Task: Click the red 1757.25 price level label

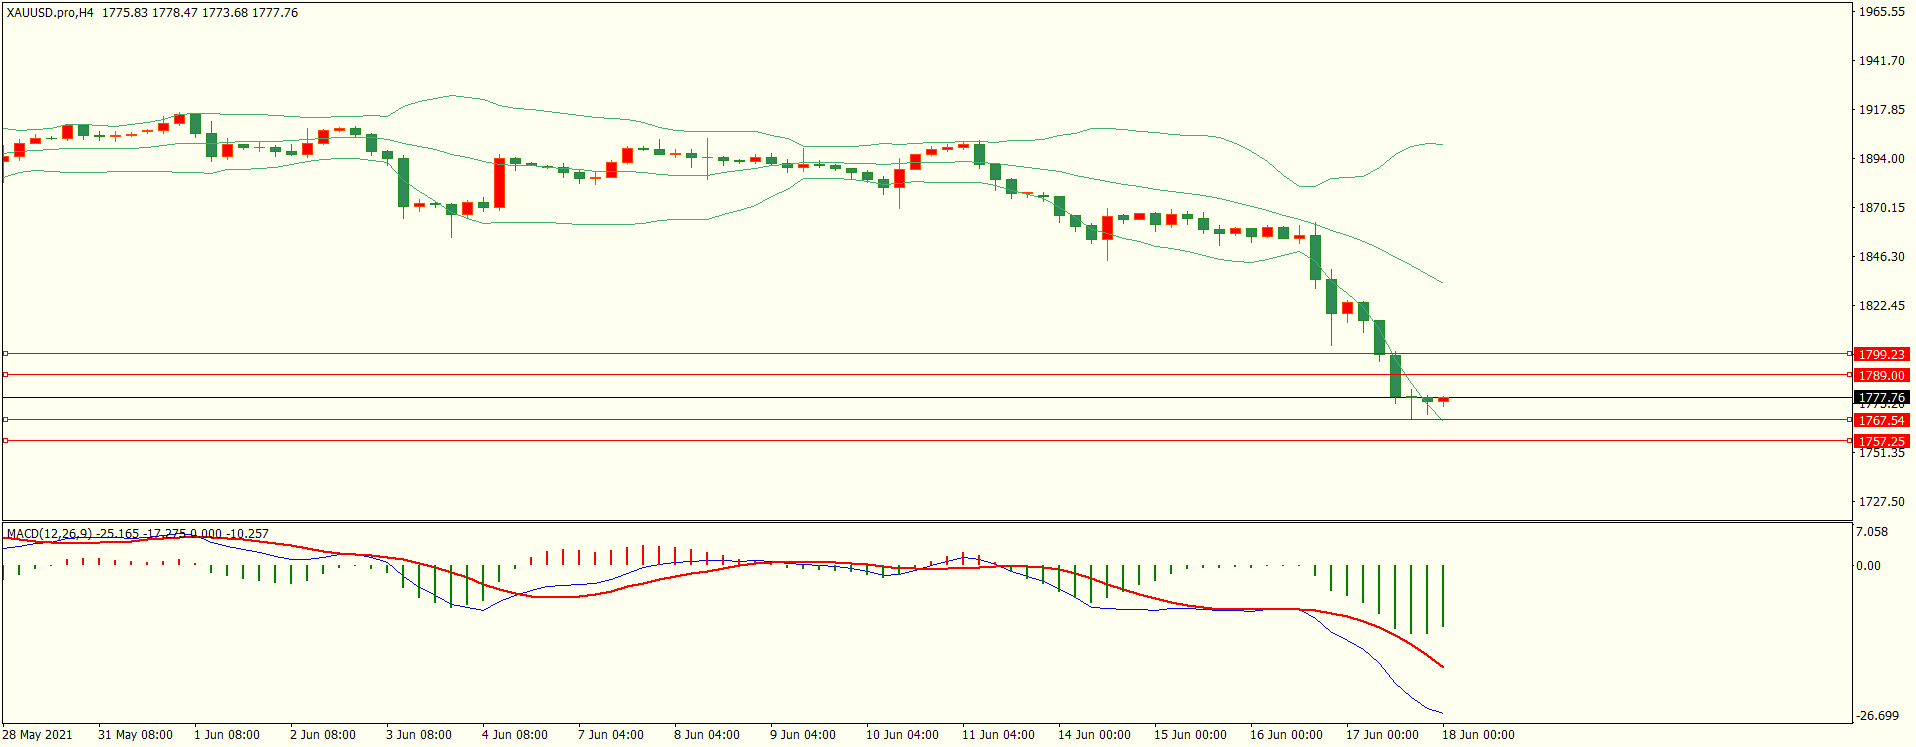Action: pos(1881,441)
